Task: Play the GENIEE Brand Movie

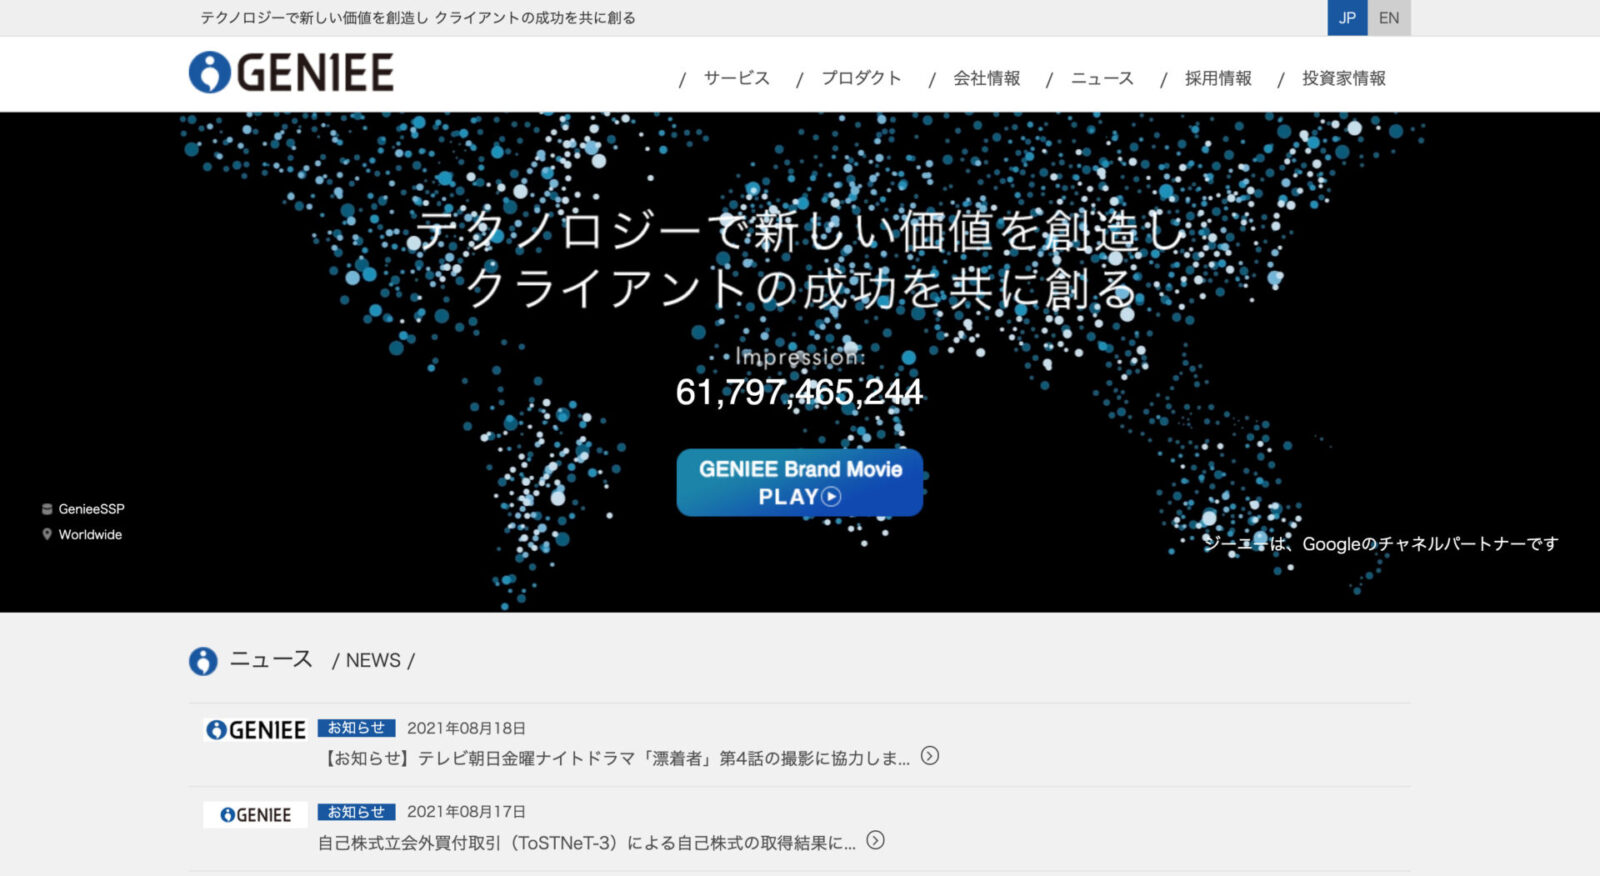Action: click(799, 482)
